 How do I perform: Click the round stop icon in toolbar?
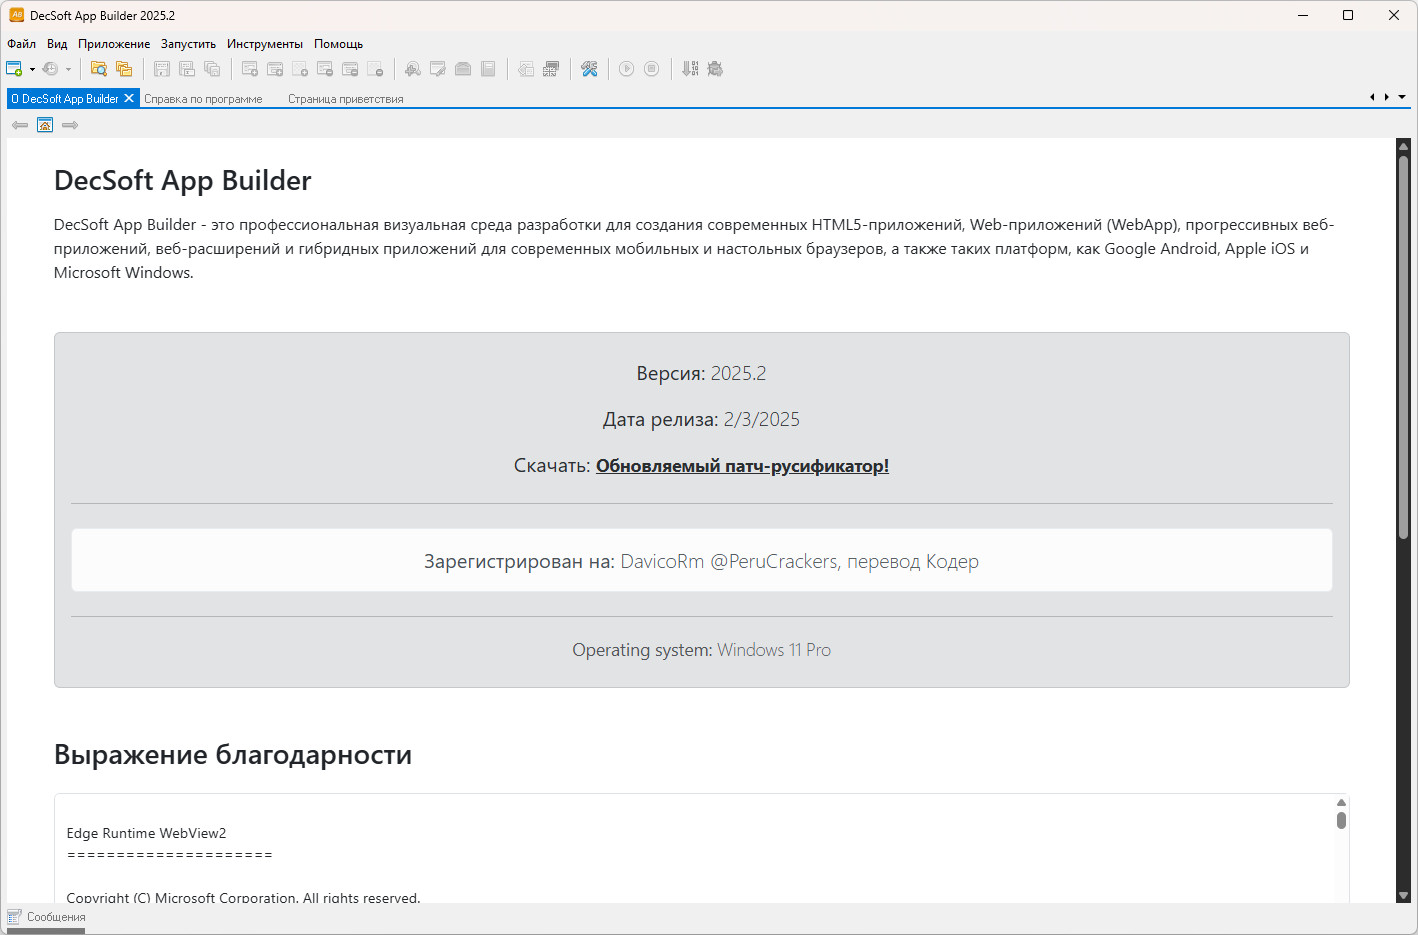(x=651, y=69)
